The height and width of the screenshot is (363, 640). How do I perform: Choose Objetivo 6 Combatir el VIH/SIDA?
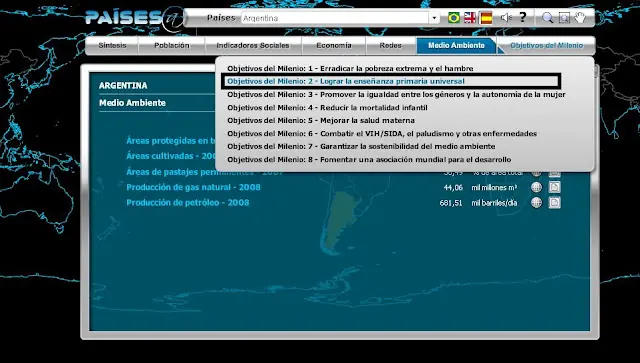click(382, 134)
